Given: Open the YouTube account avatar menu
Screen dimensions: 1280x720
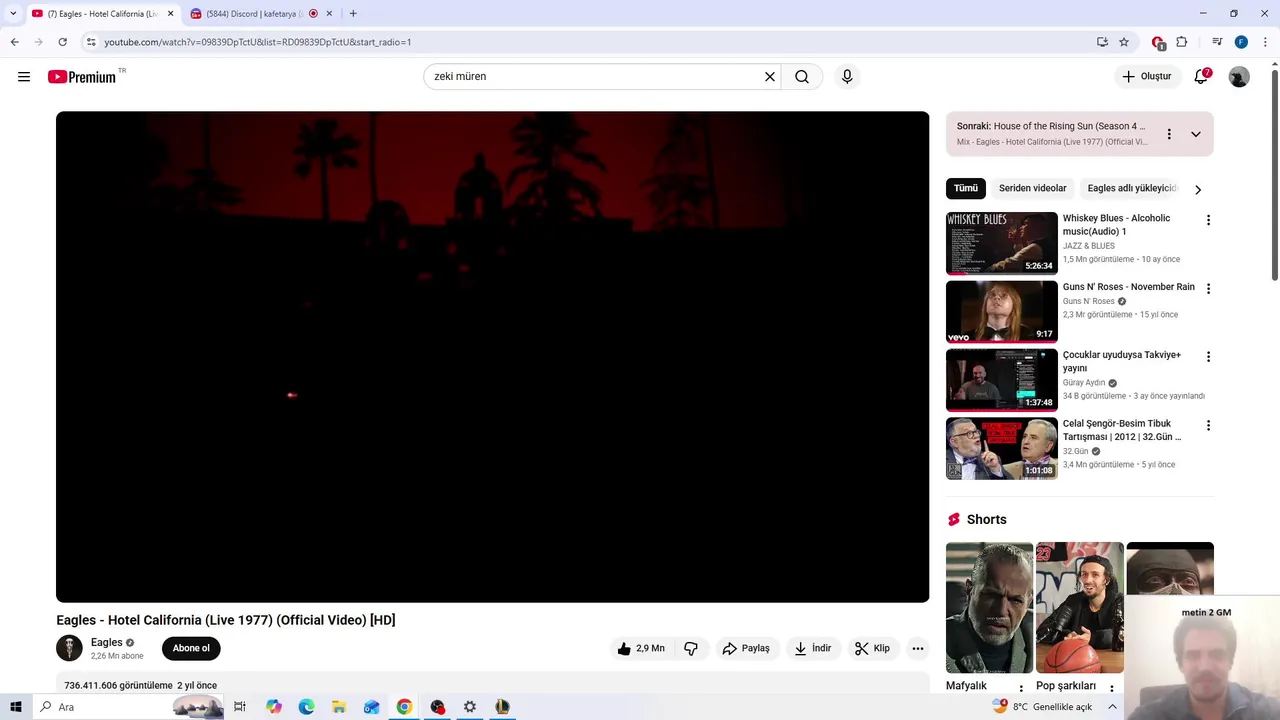Looking at the screenshot, I should (1239, 77).
